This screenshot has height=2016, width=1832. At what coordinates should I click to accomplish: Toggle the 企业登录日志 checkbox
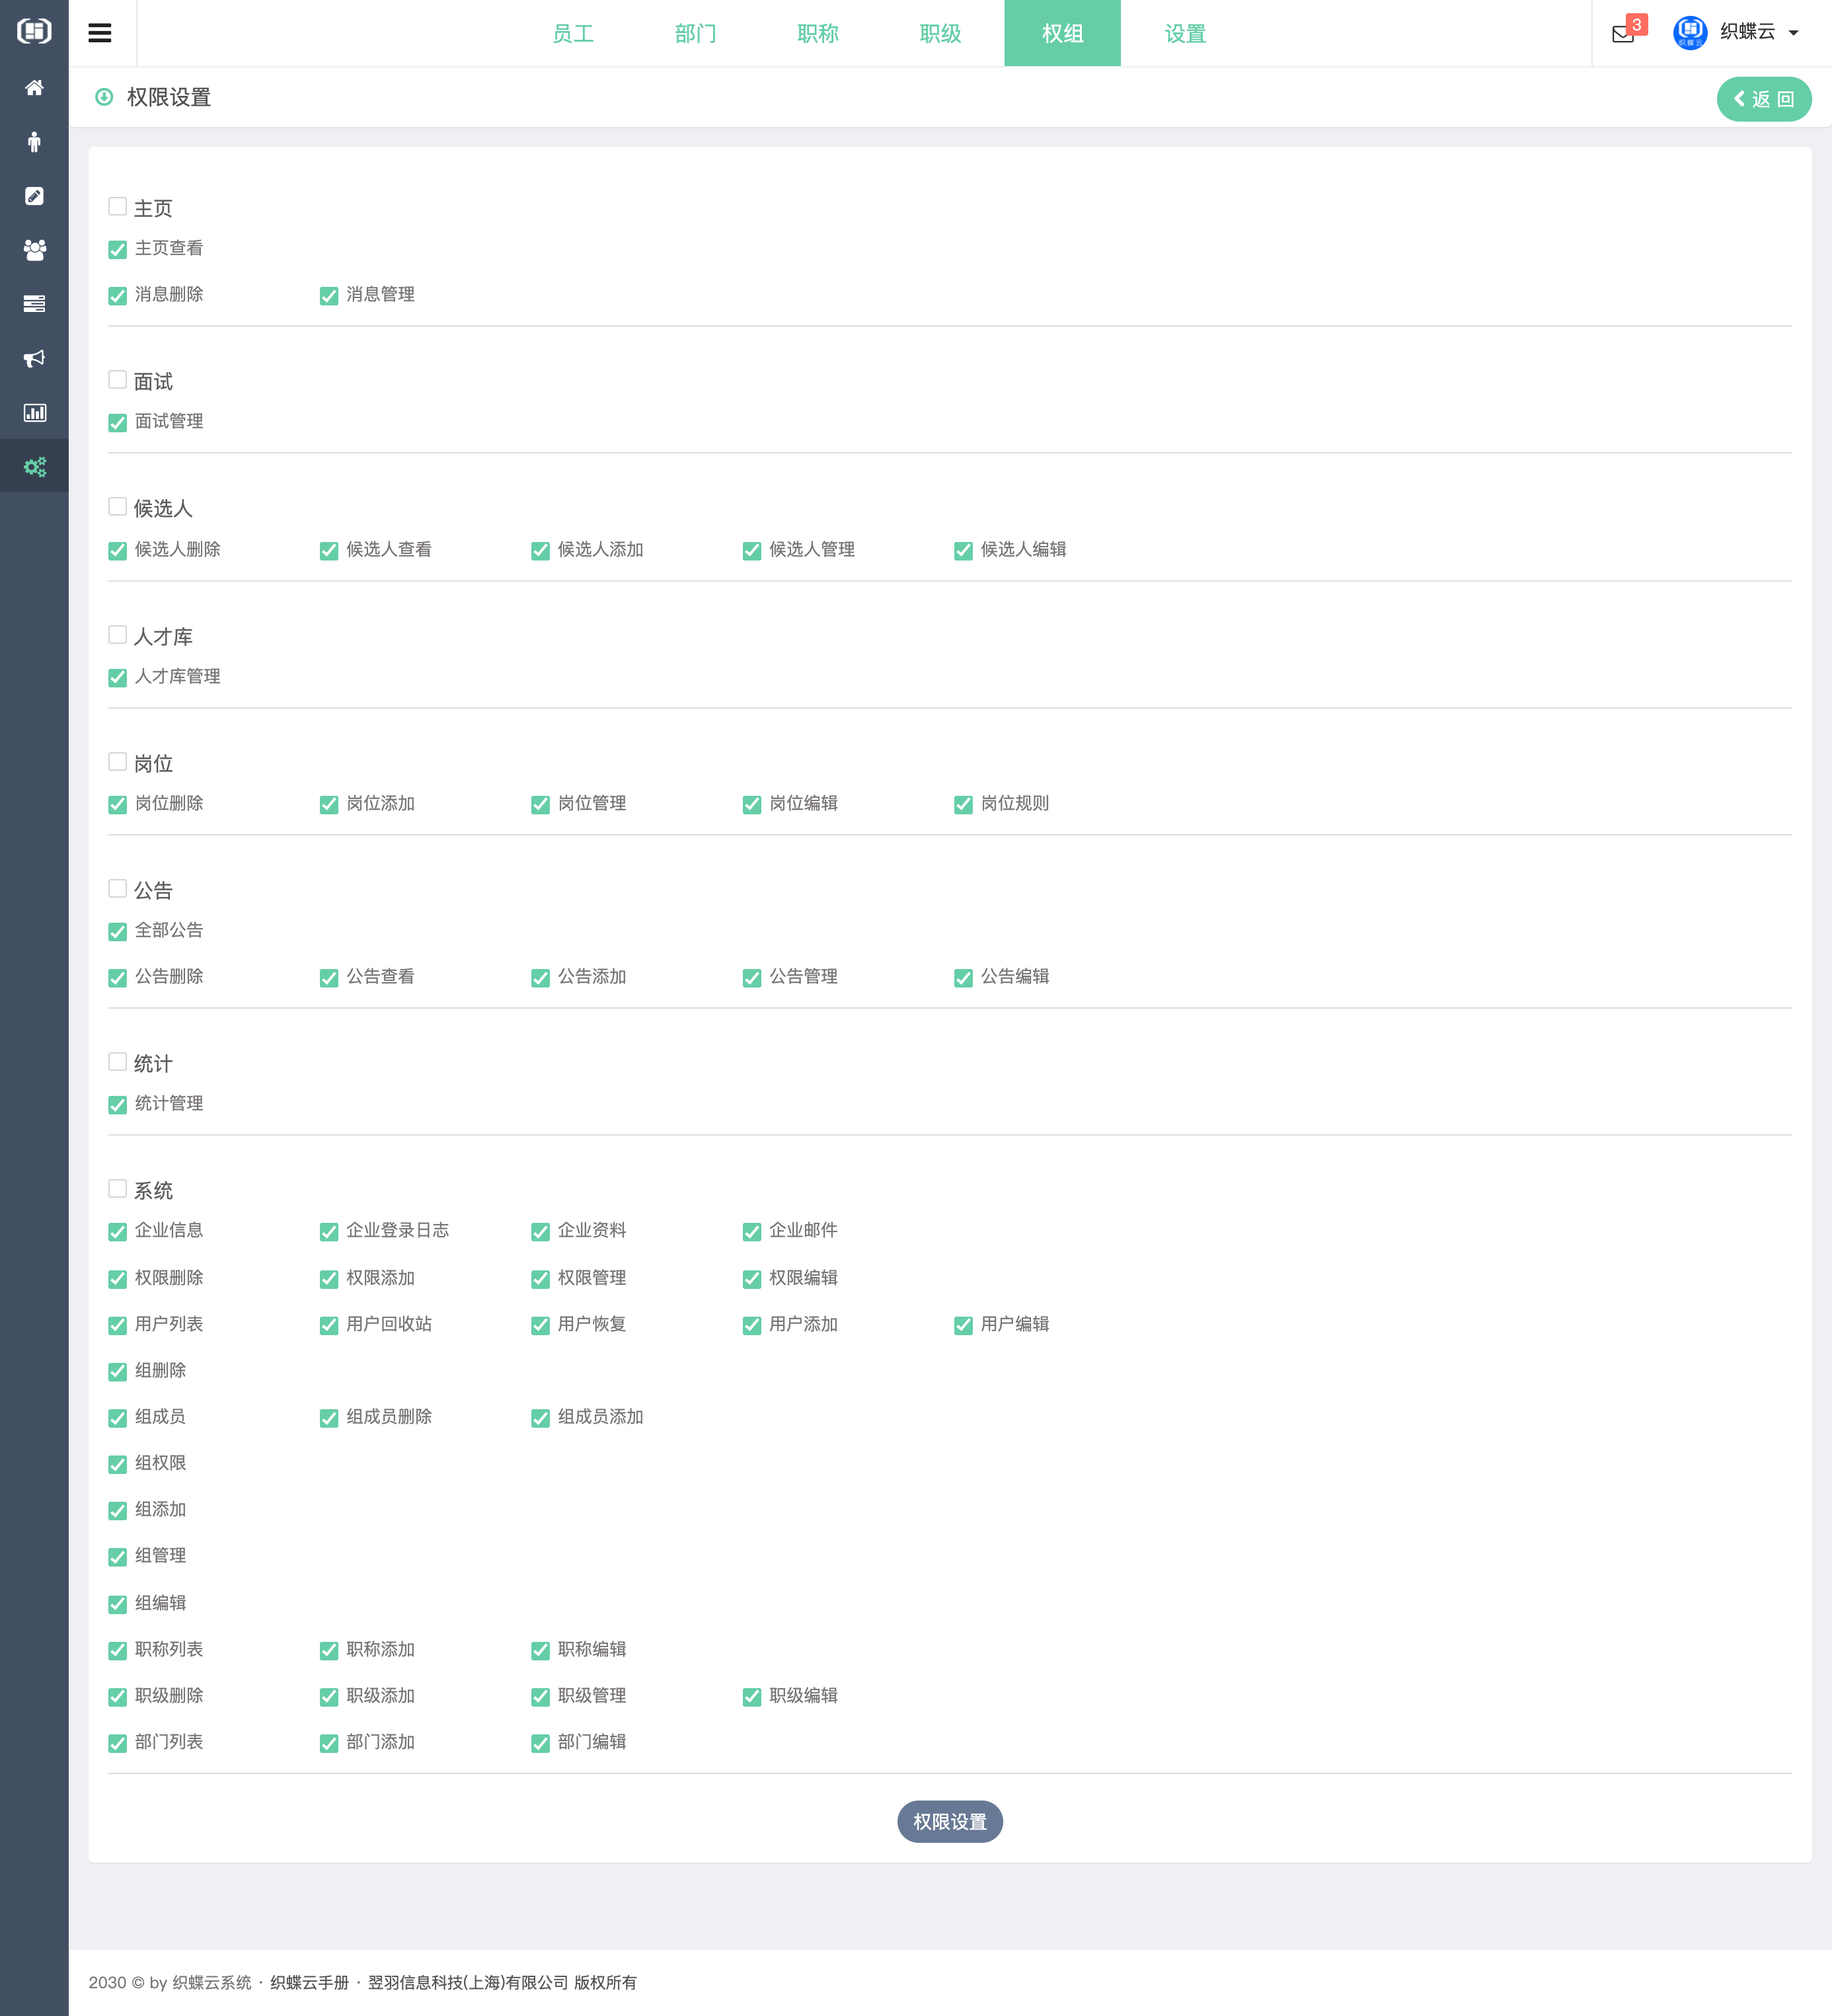tap(329, 1232)
